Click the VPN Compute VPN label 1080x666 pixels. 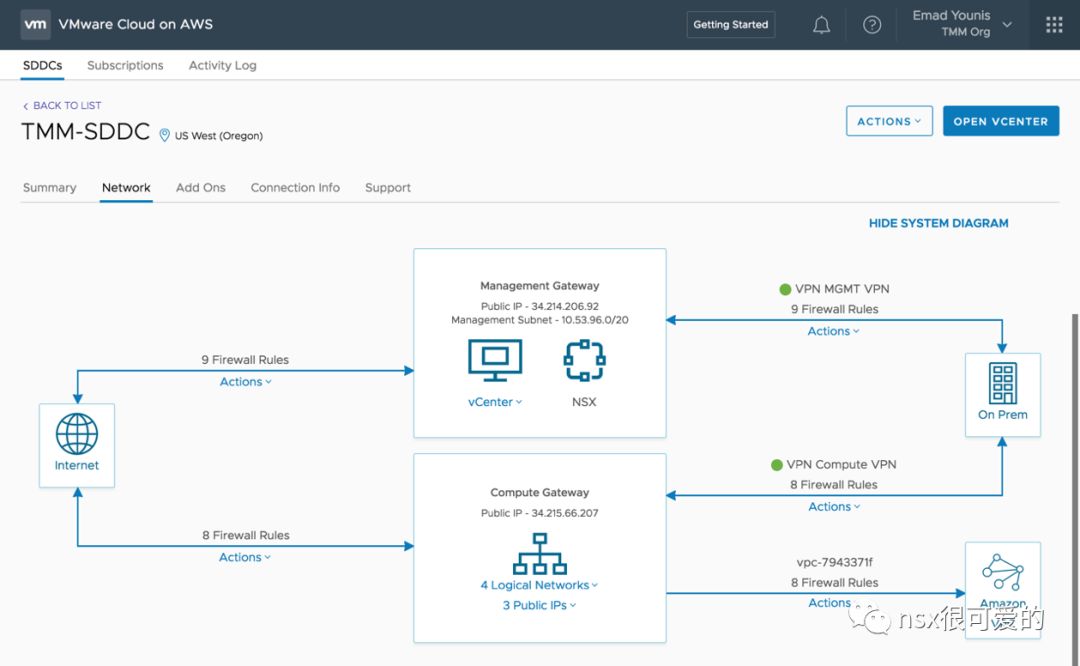[841, 465]
